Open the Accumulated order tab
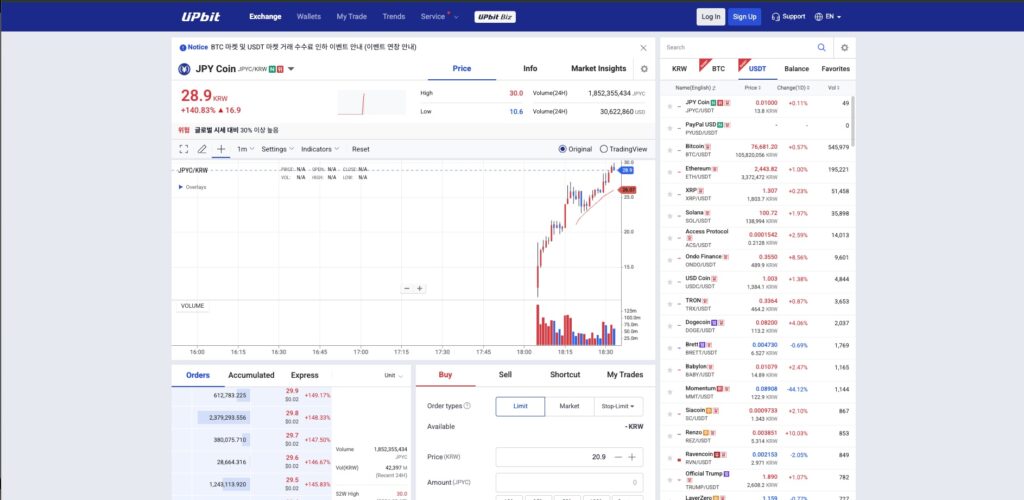This screenshot has width=1024, height=500. pyautogui.click(x=251, y=375)
